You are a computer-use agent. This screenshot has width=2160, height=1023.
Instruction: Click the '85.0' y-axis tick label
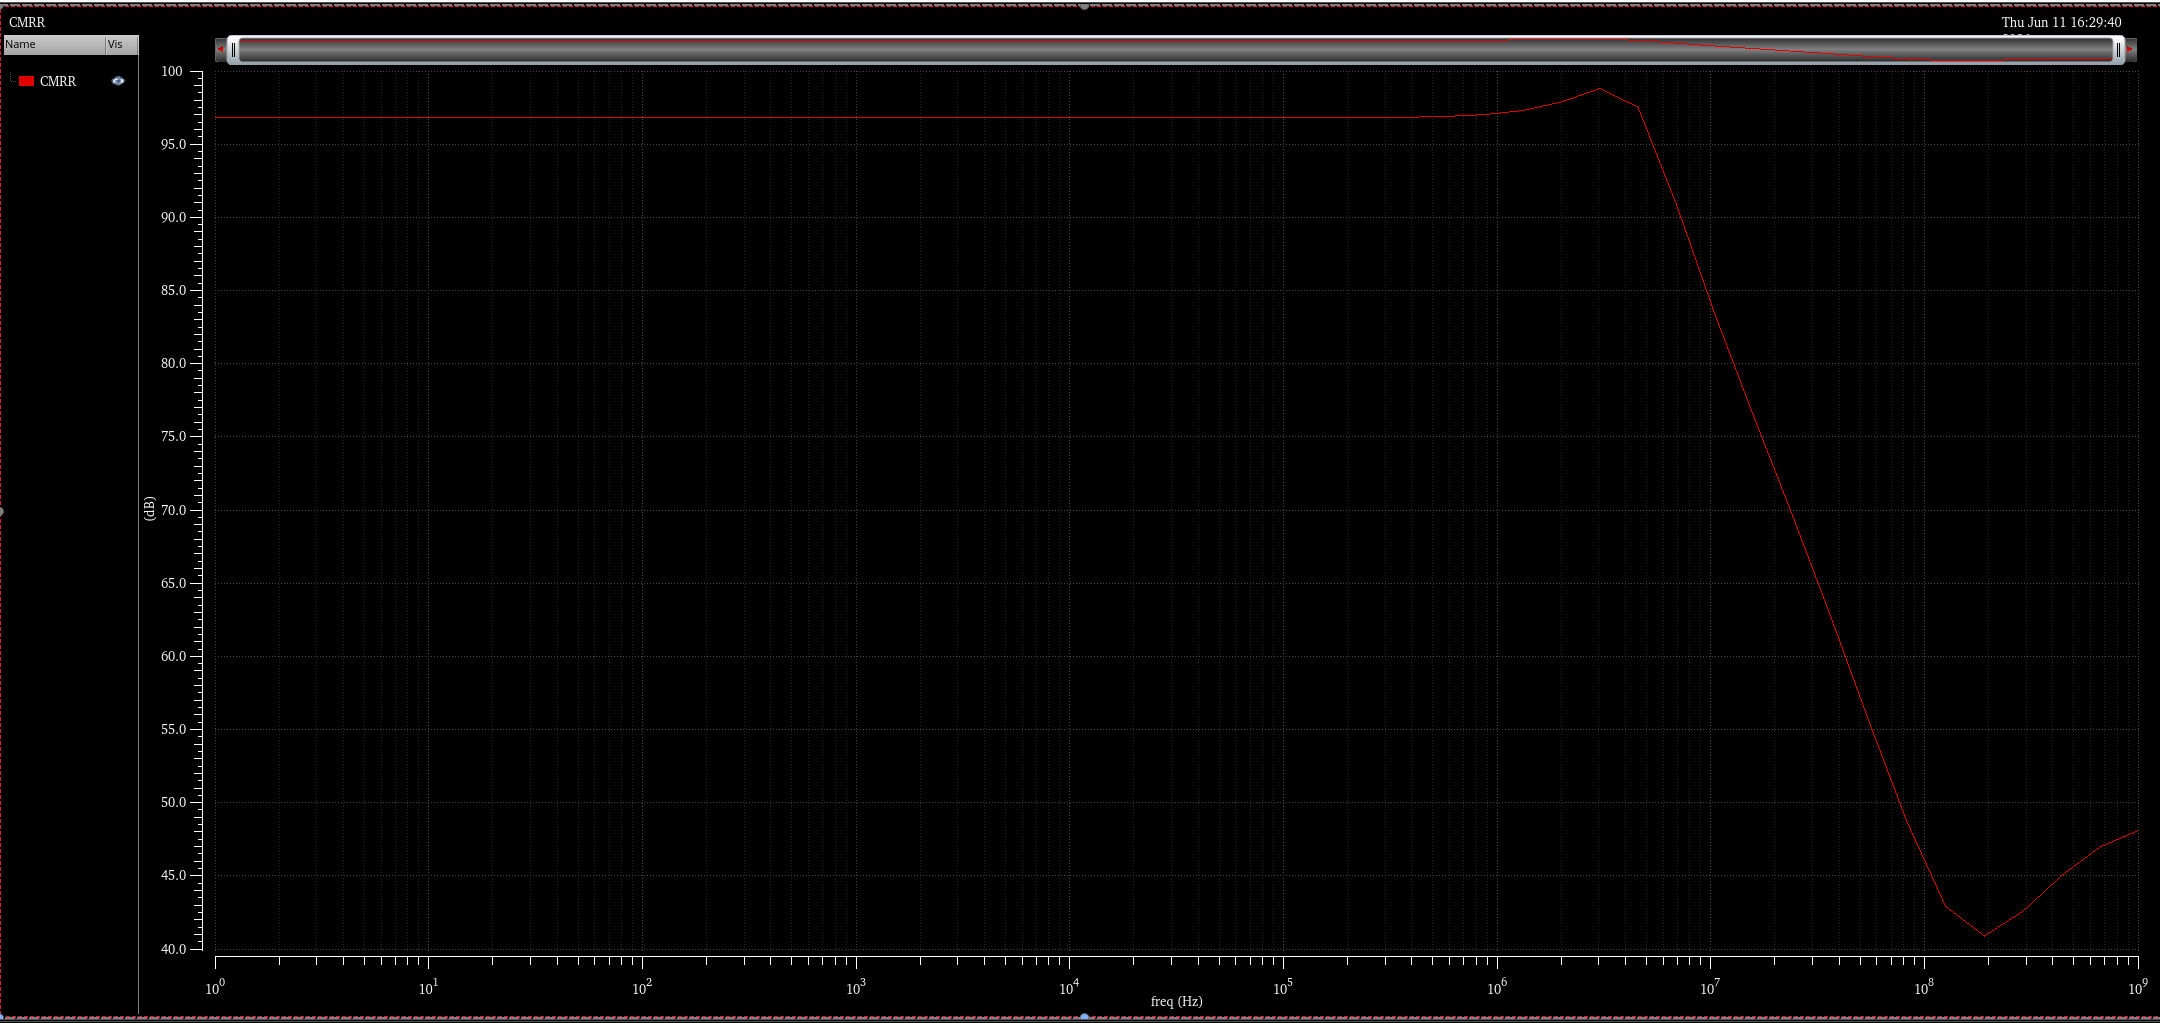point(174,291)
